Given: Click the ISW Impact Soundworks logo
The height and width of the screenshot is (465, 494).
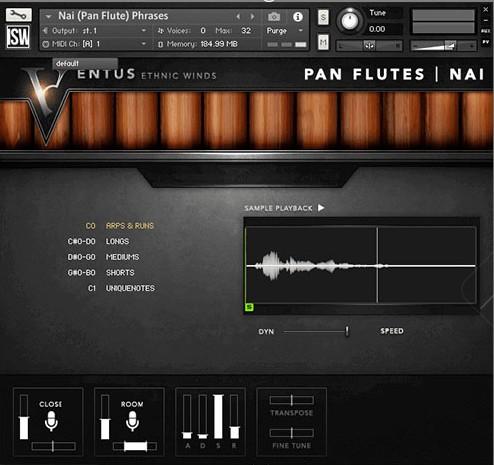Looking at the screenshot, I should [18, 36].
